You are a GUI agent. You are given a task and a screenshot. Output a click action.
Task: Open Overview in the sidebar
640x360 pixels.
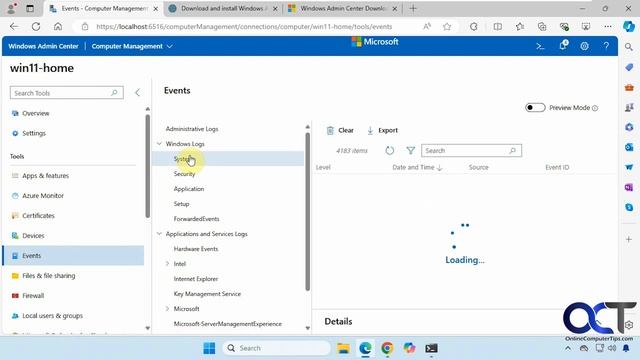point(73,113)
